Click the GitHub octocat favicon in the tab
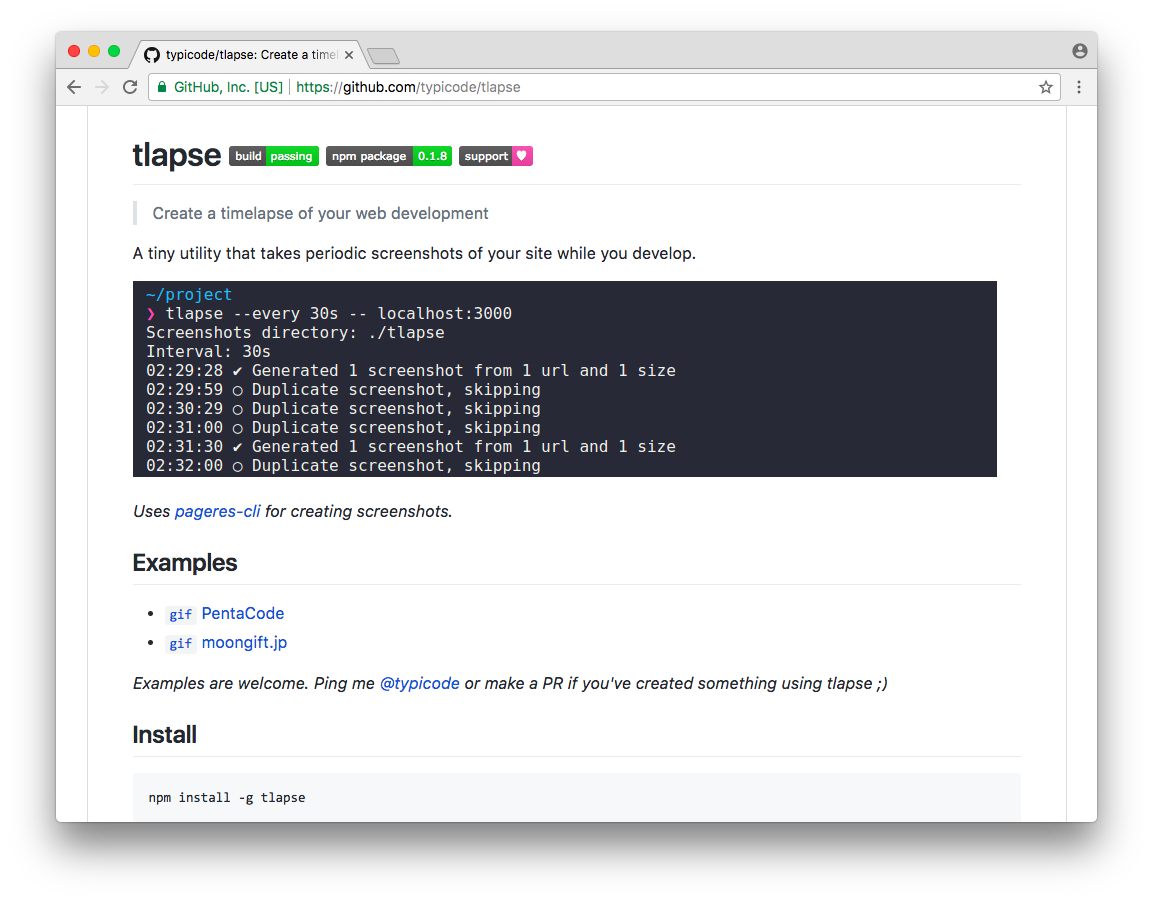 tap(151, 55)
